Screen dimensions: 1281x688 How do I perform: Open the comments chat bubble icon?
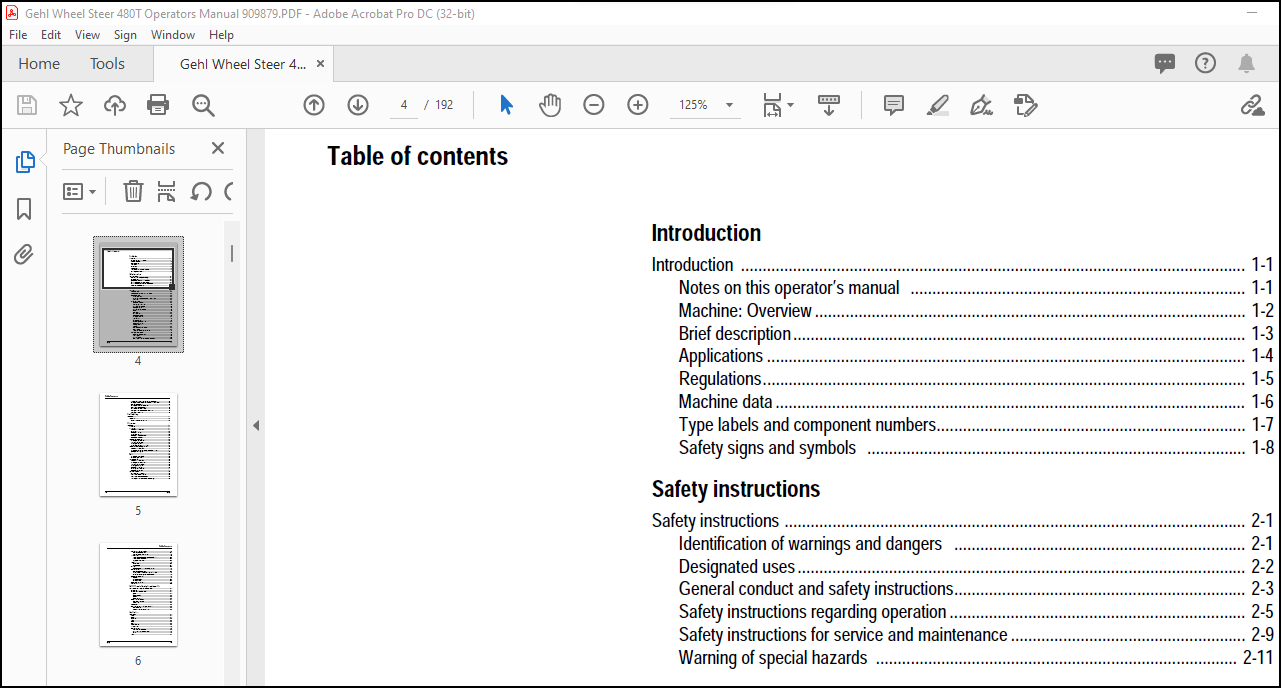tap(1165, 63)
